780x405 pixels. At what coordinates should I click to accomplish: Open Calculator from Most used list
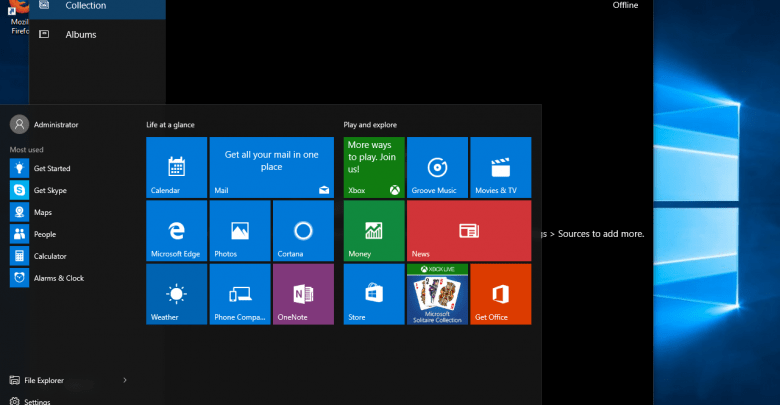point(70,256)
